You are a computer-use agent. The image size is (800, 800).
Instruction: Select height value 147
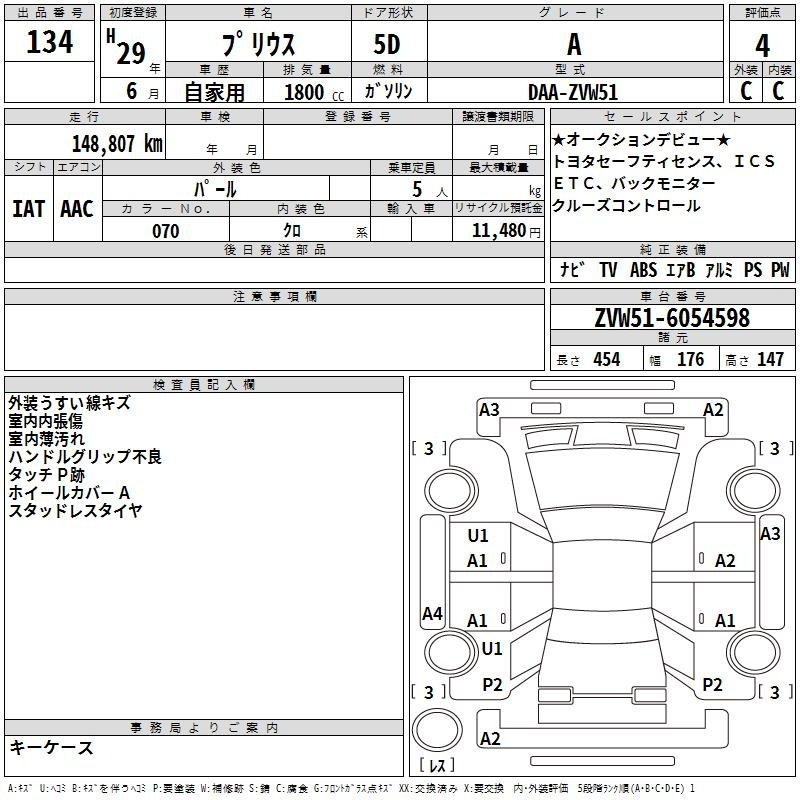coord(770,359)
